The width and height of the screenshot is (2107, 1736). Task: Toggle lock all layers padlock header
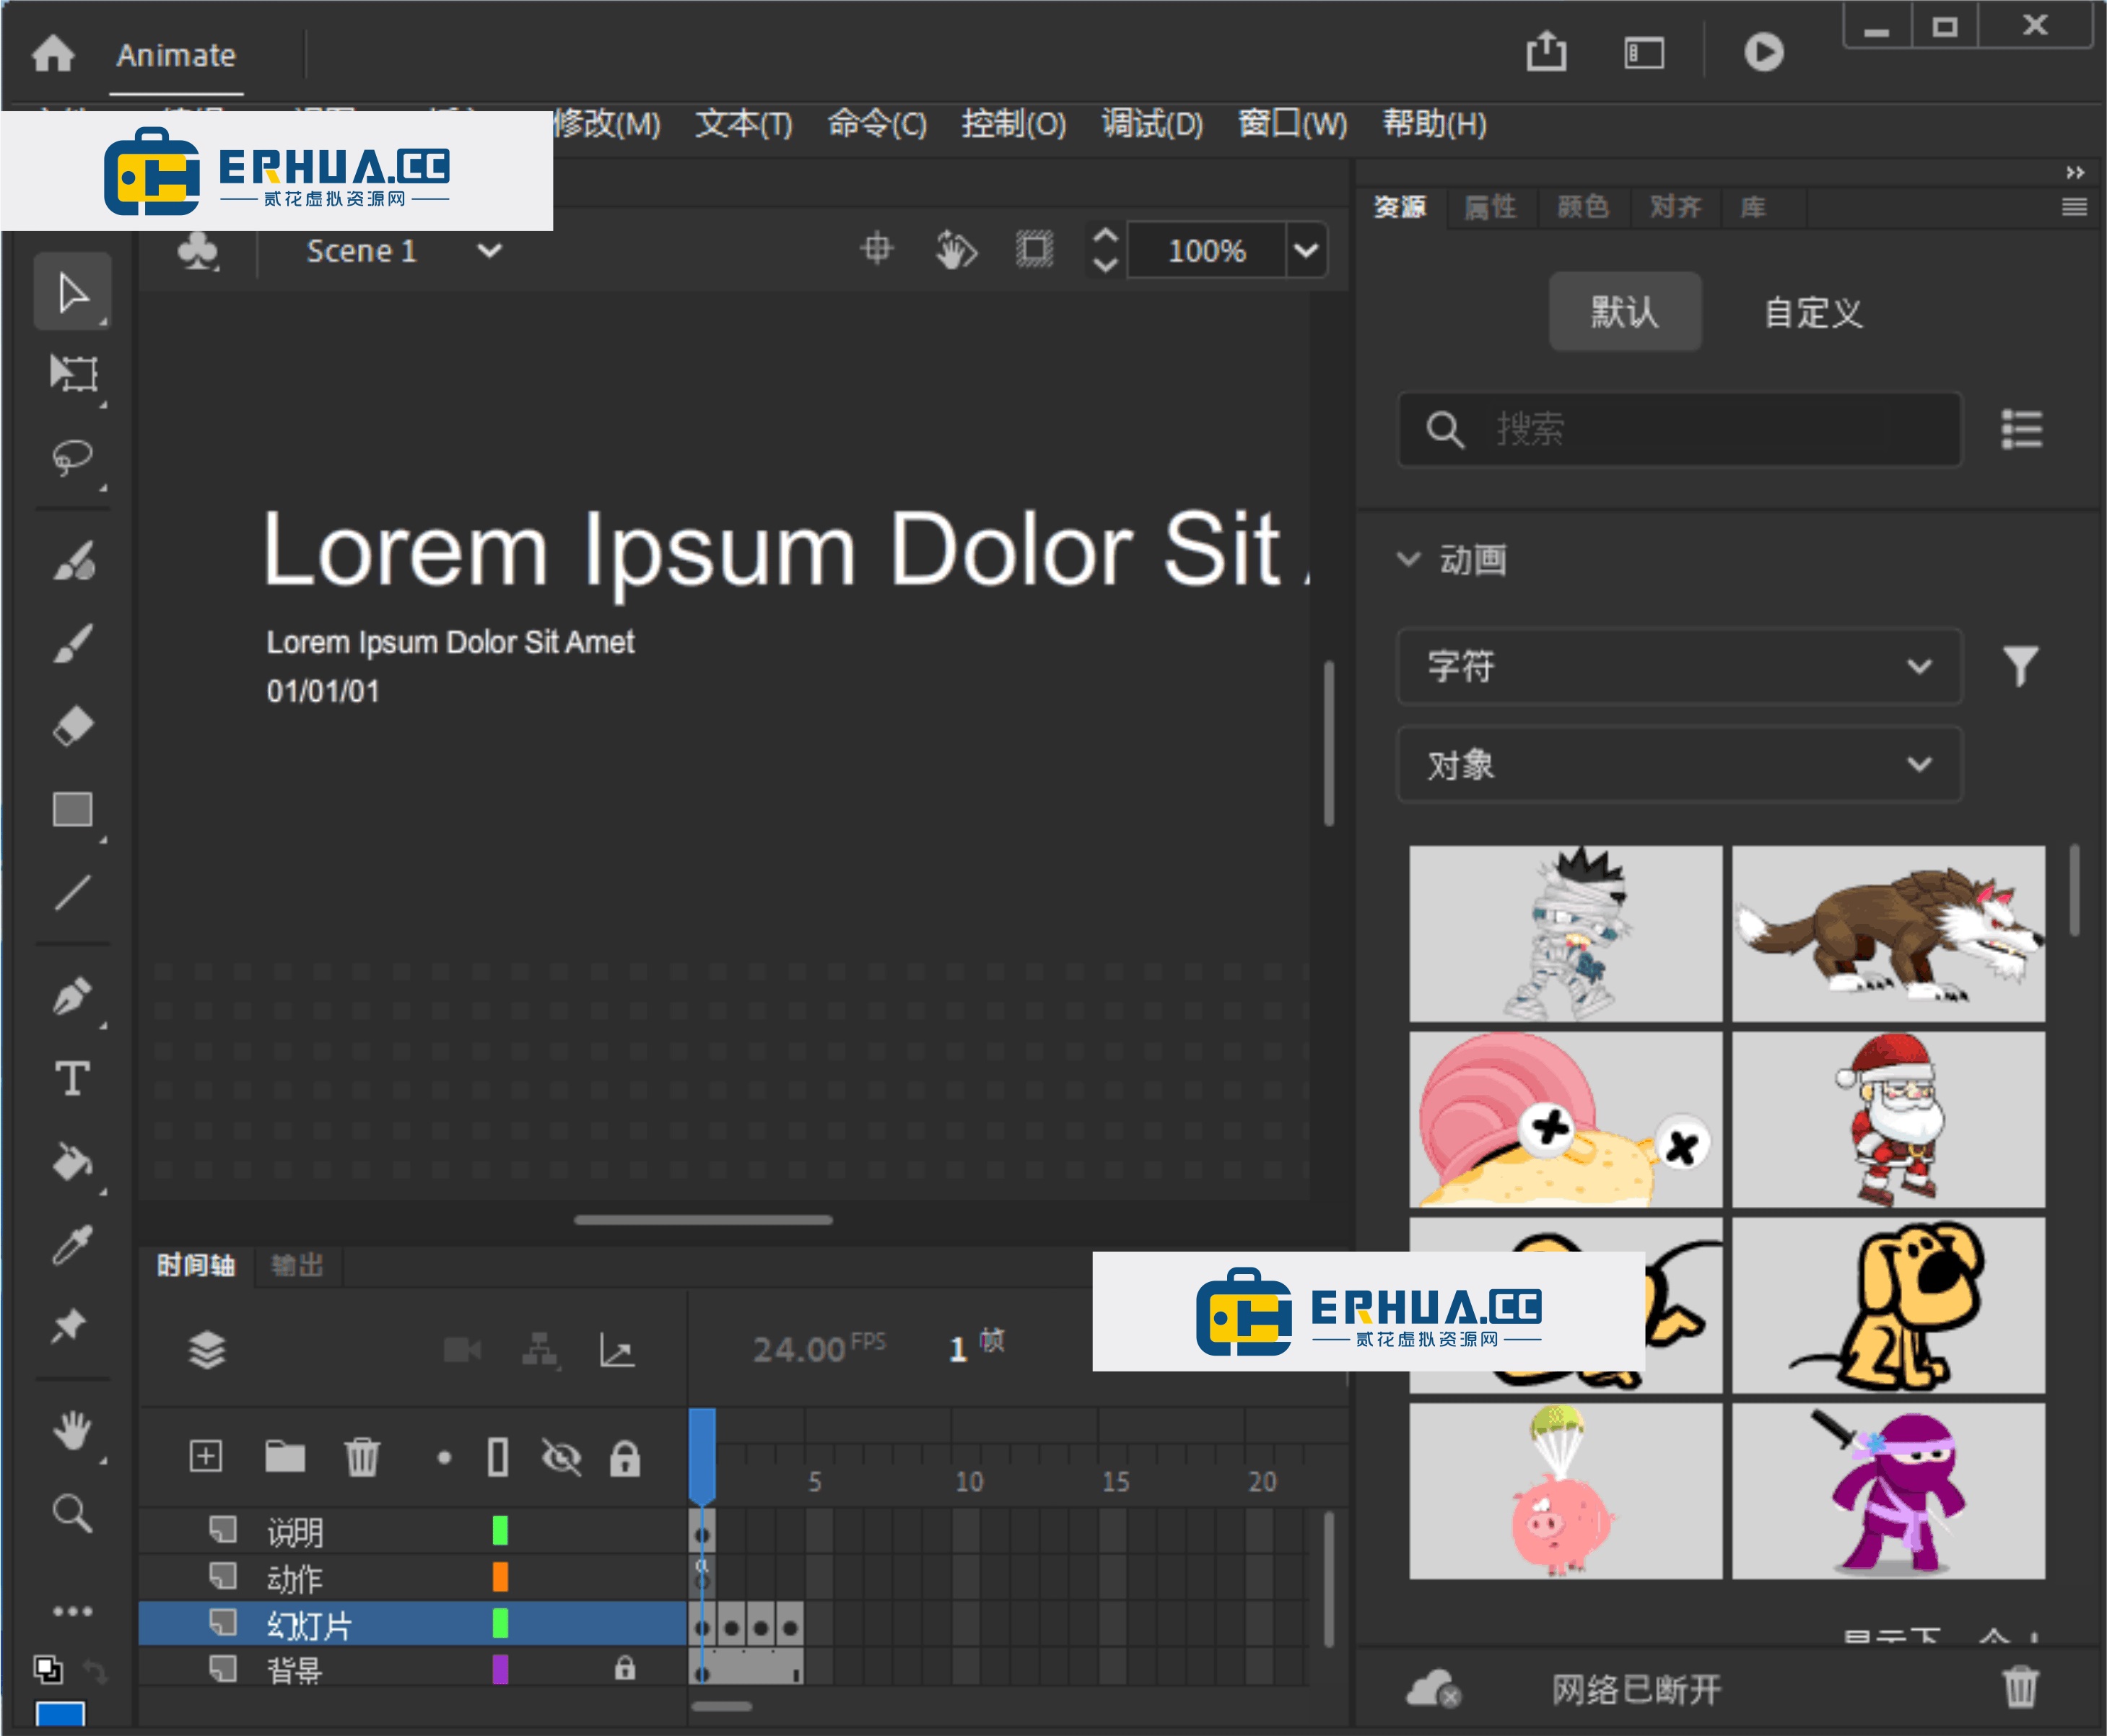tap(624, 1458)
